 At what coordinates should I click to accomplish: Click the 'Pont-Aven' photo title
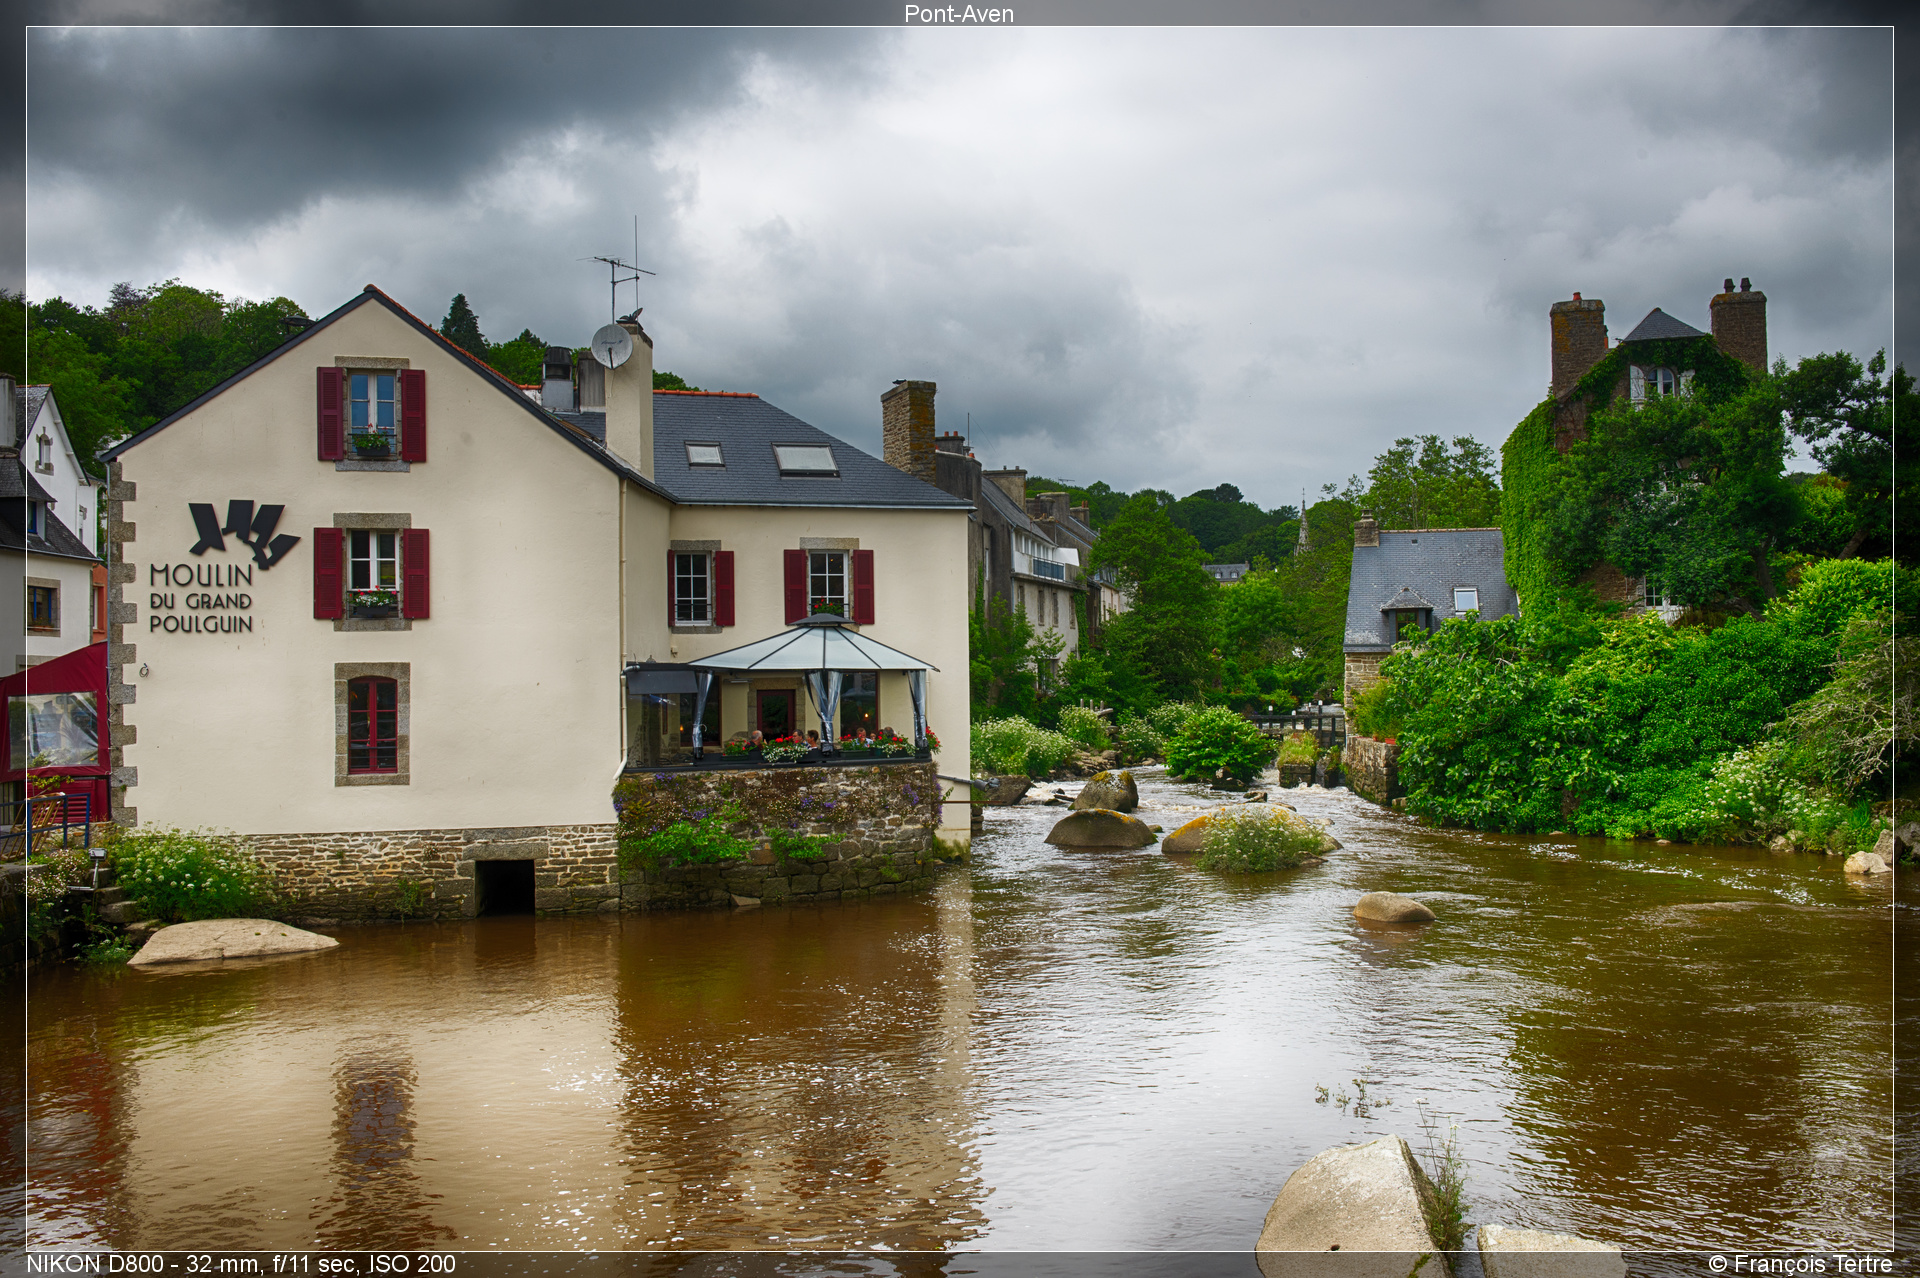click(959, 13)
